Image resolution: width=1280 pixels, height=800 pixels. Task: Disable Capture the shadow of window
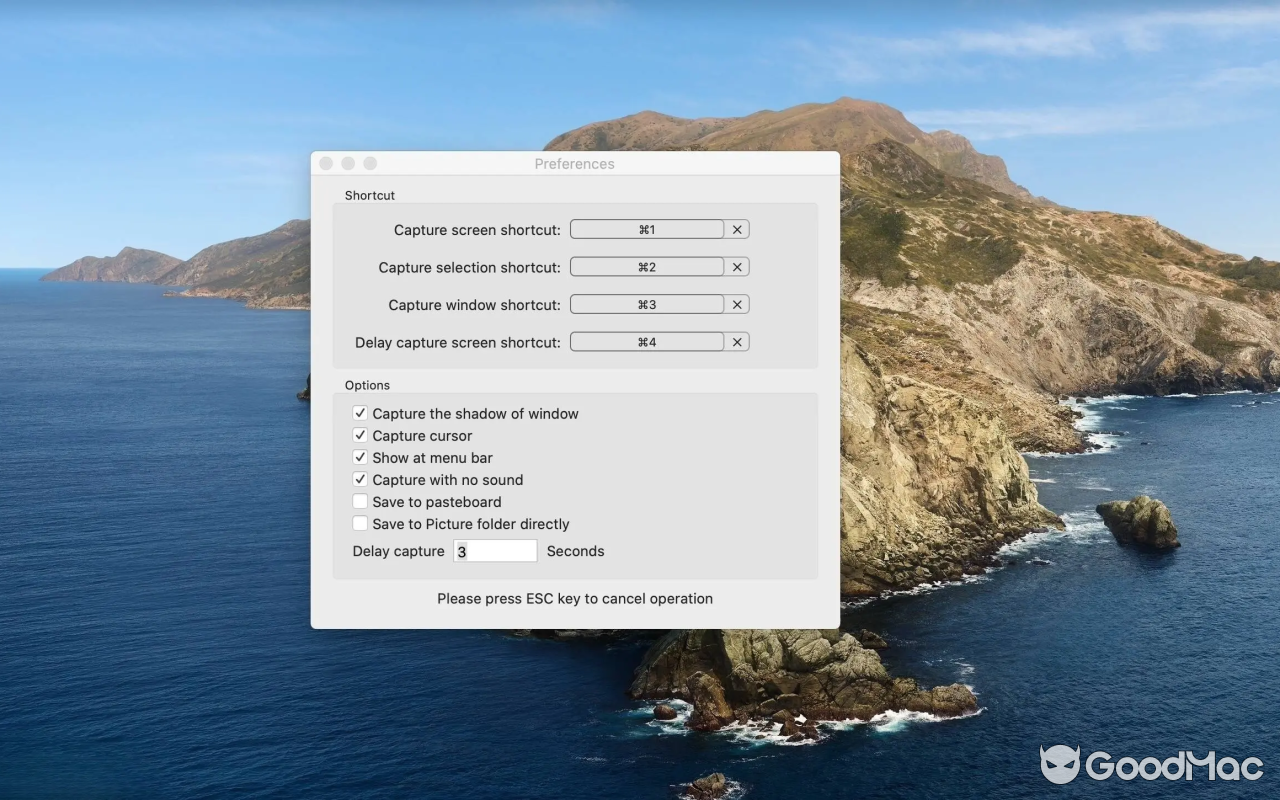point(360,413)
